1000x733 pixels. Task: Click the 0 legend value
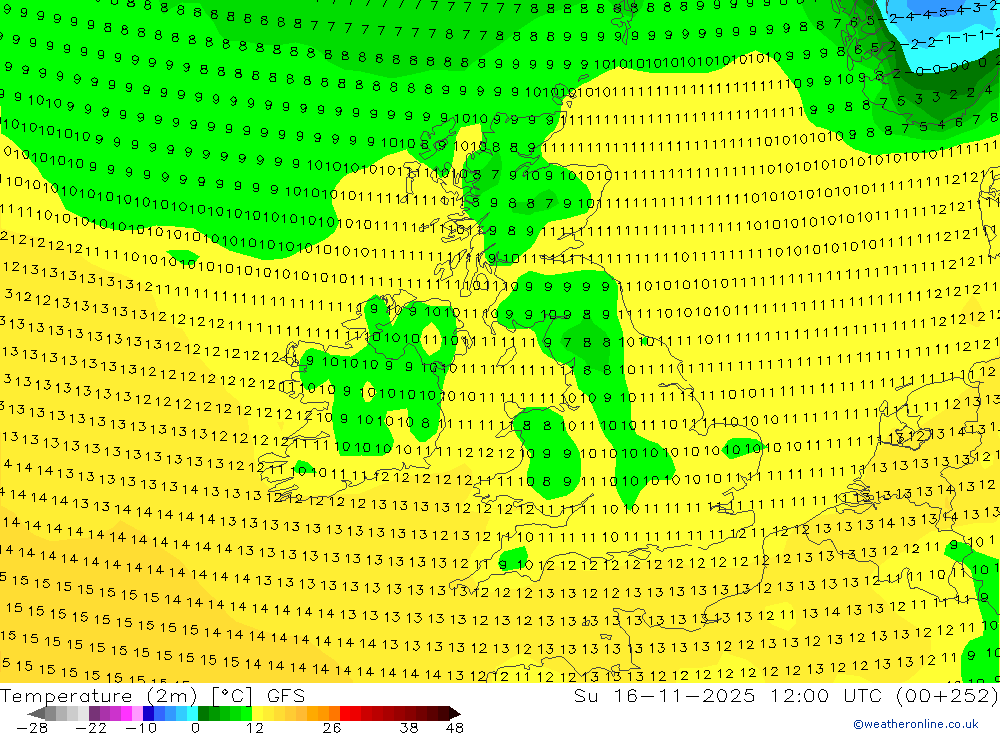coord(195,727)
